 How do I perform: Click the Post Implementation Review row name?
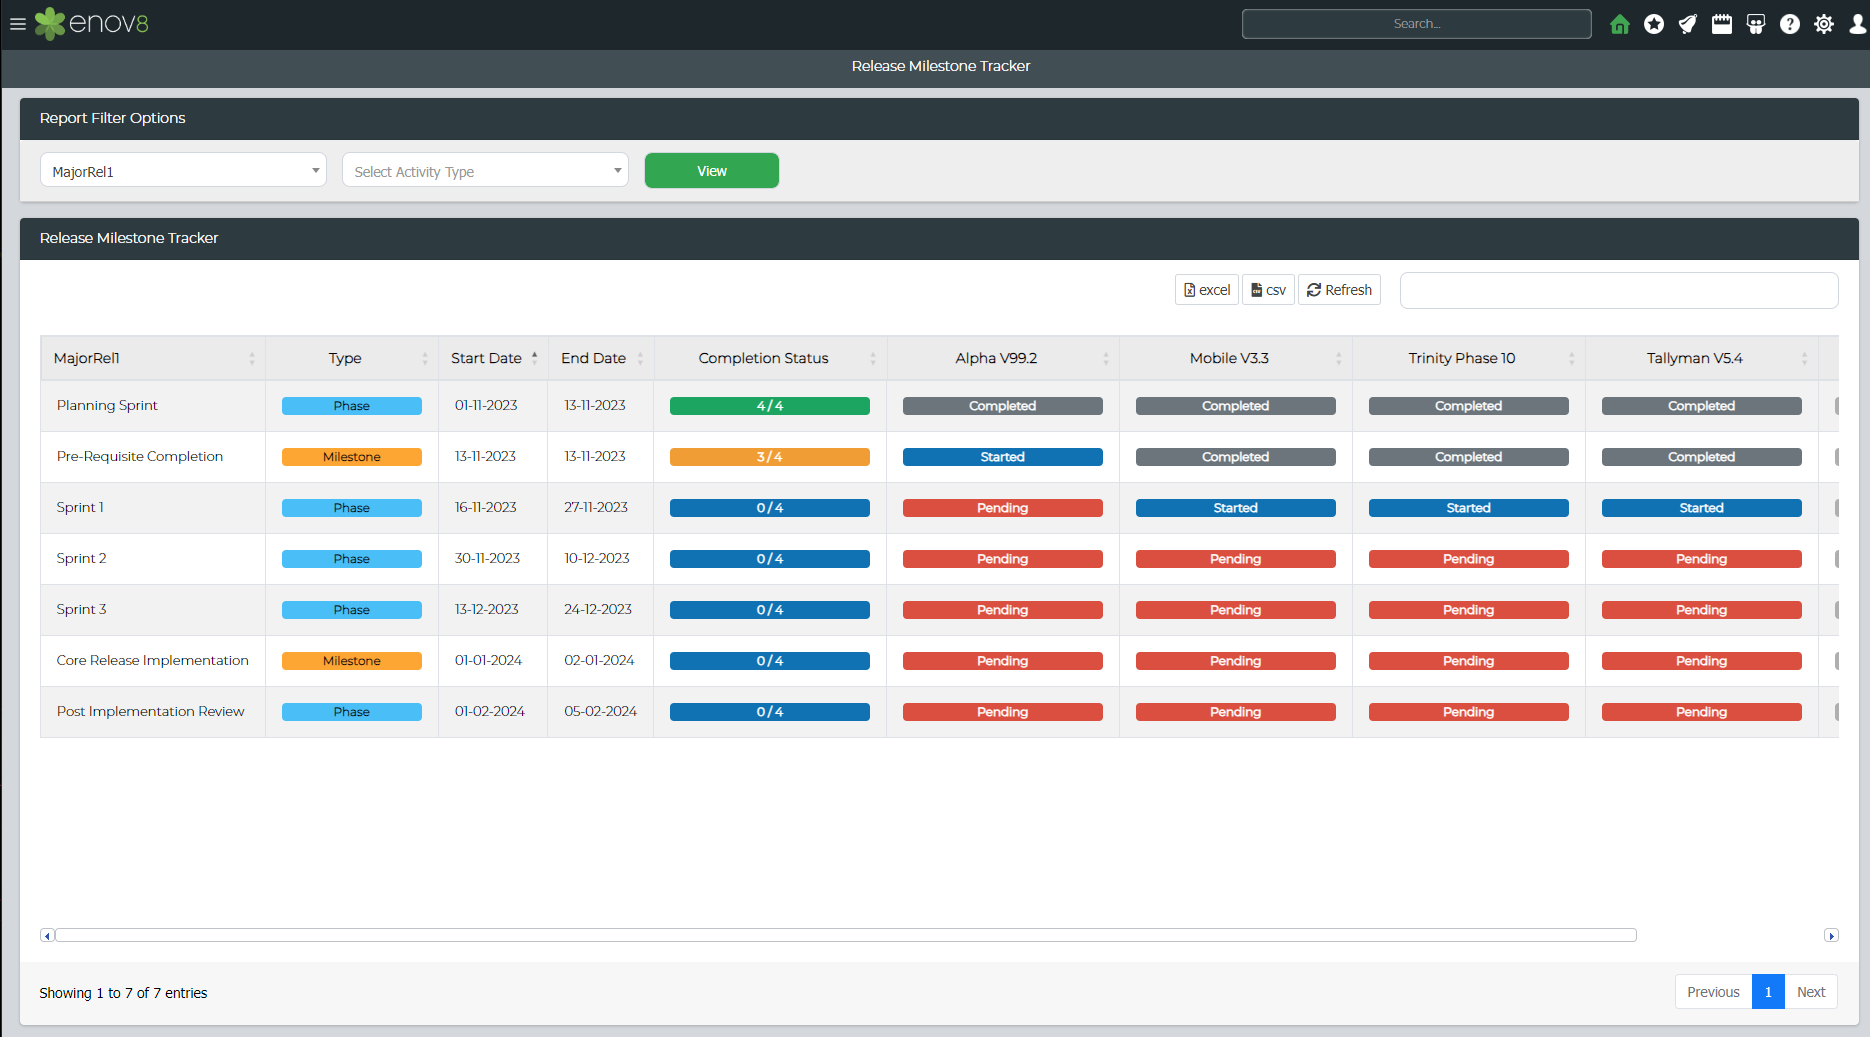(150, 711)
